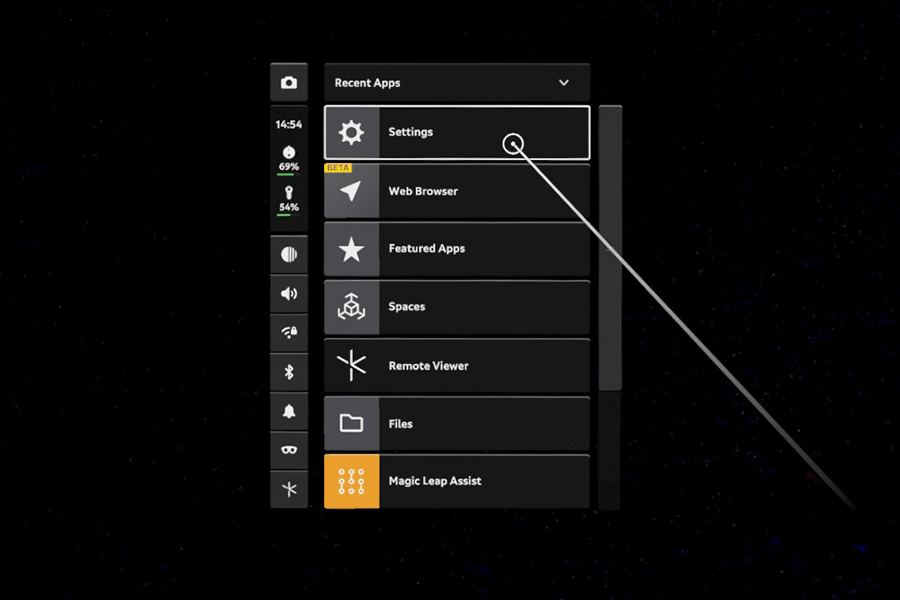Click the 54% controller battery indicator
This screenshot has height=600, width=900.
point(289,200)
